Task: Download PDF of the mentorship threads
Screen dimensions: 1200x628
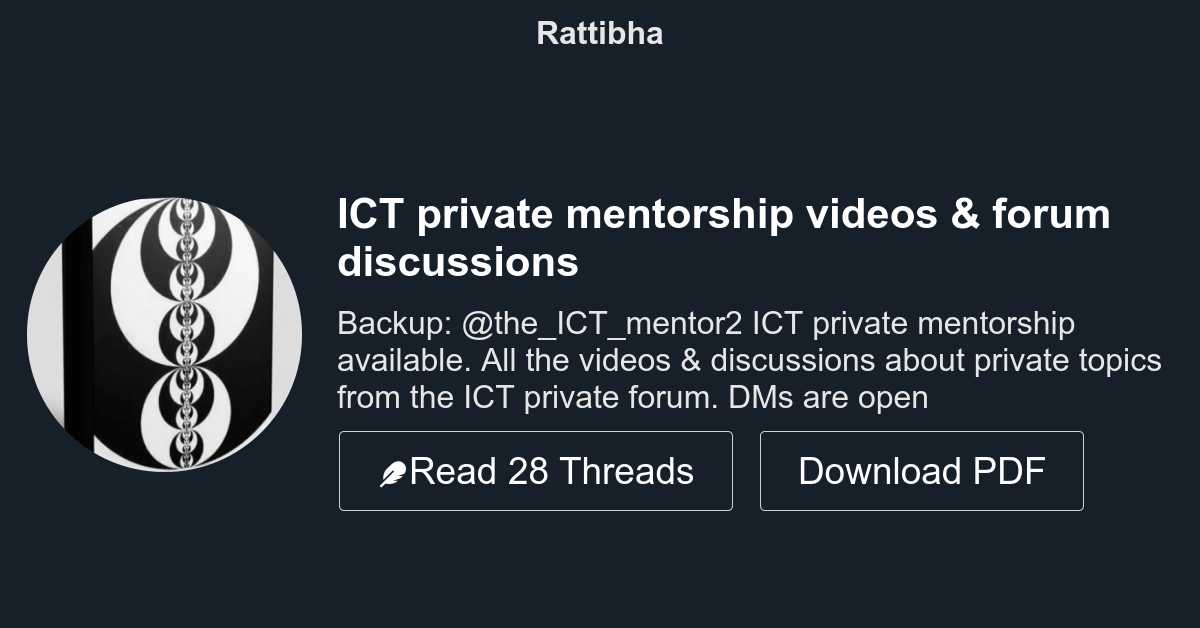Action: point(921,470)
